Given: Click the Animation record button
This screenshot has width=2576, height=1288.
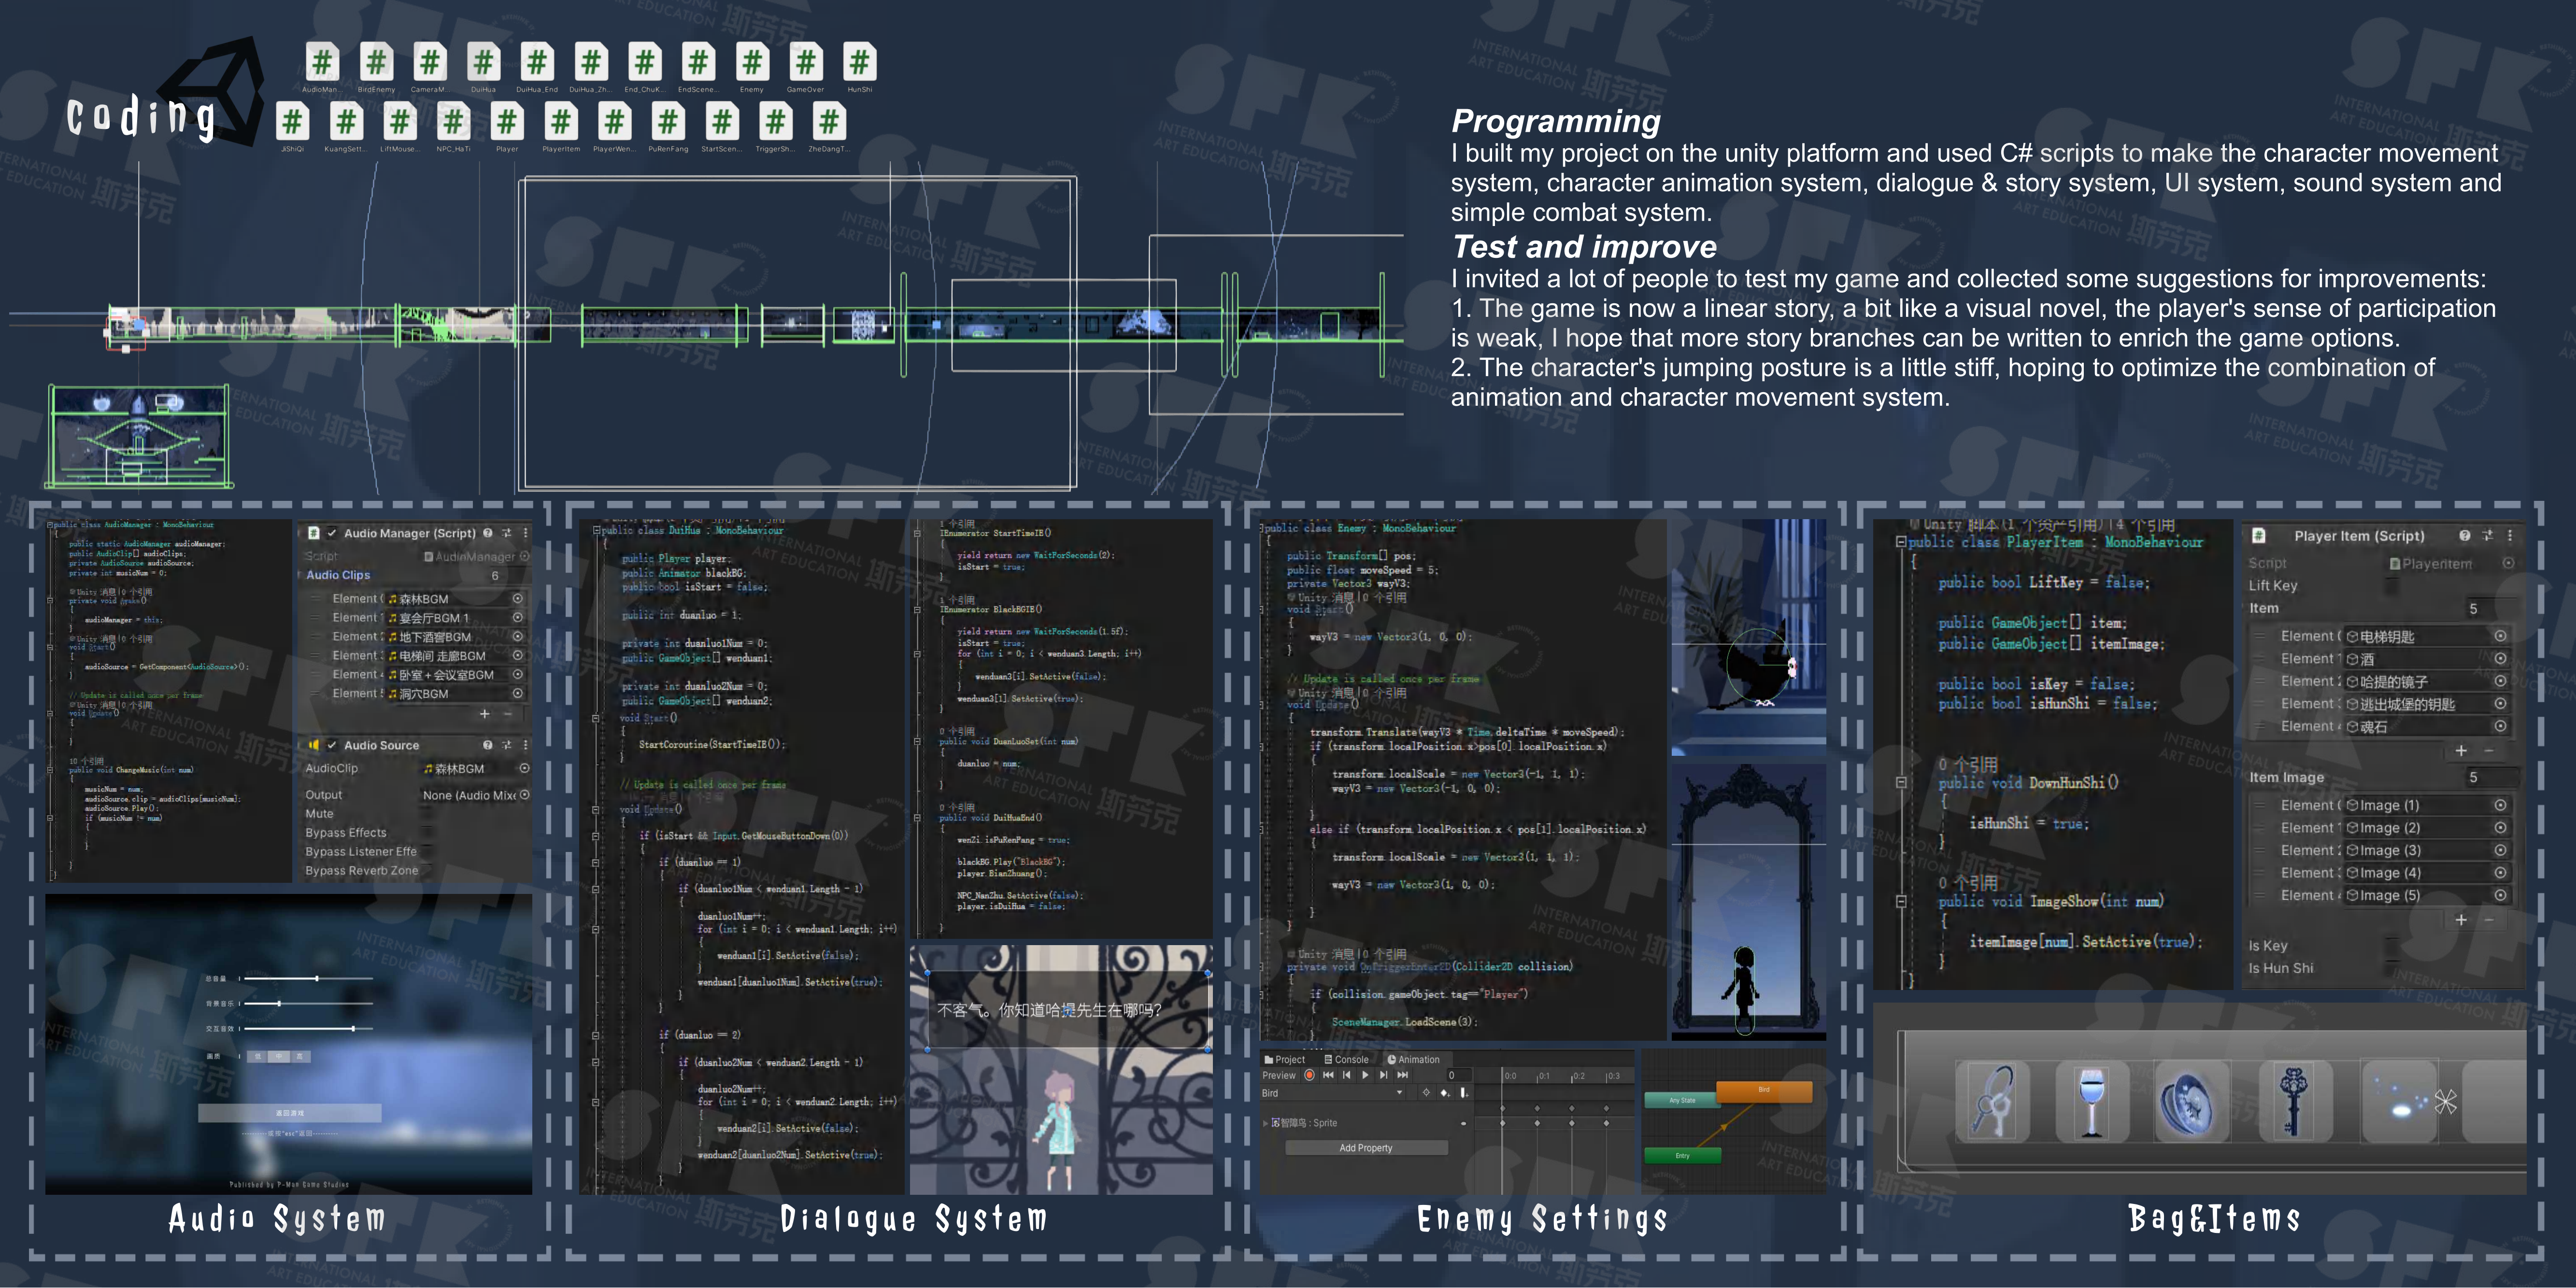Looking at the screenshot, I should pyautogui.click(x=1309, y=1075).
